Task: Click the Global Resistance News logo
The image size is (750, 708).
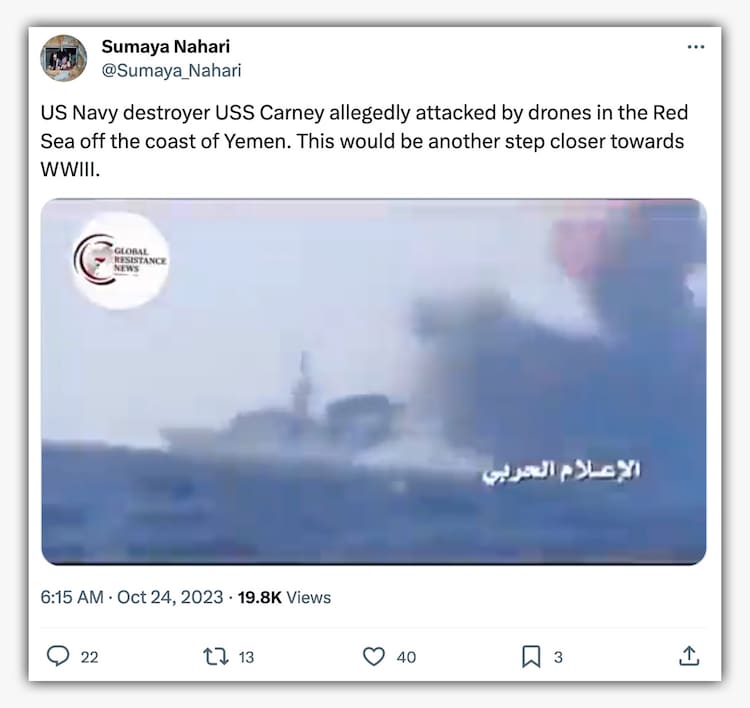Action: pos(120,260)
